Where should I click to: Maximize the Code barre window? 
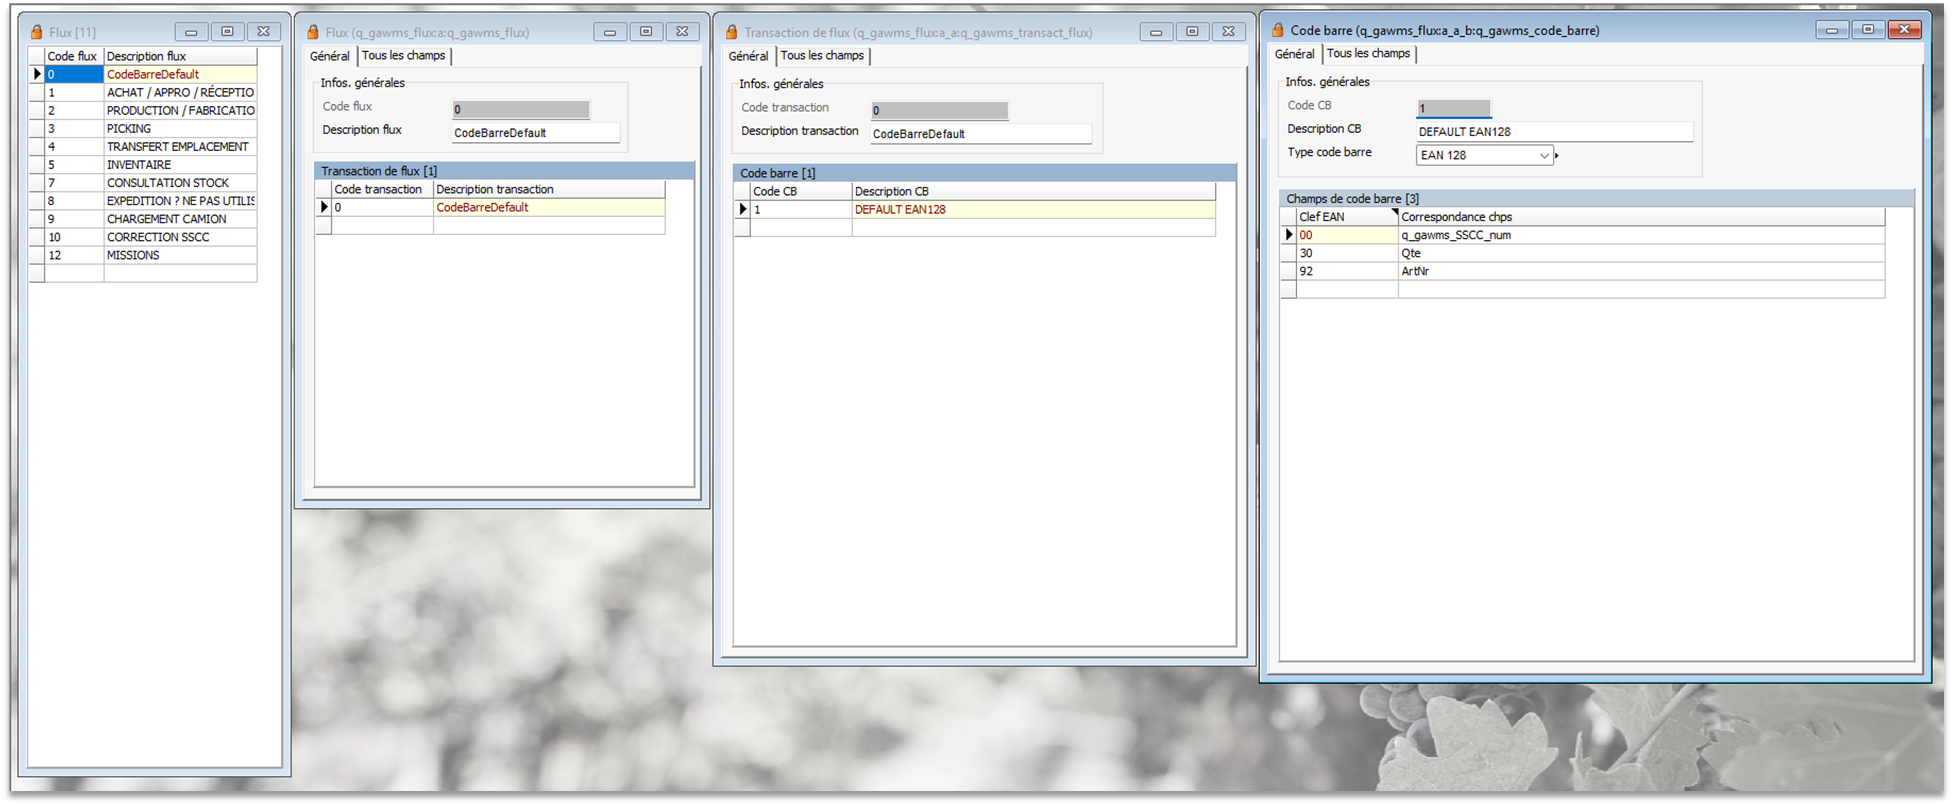[x=1867, y=30]
